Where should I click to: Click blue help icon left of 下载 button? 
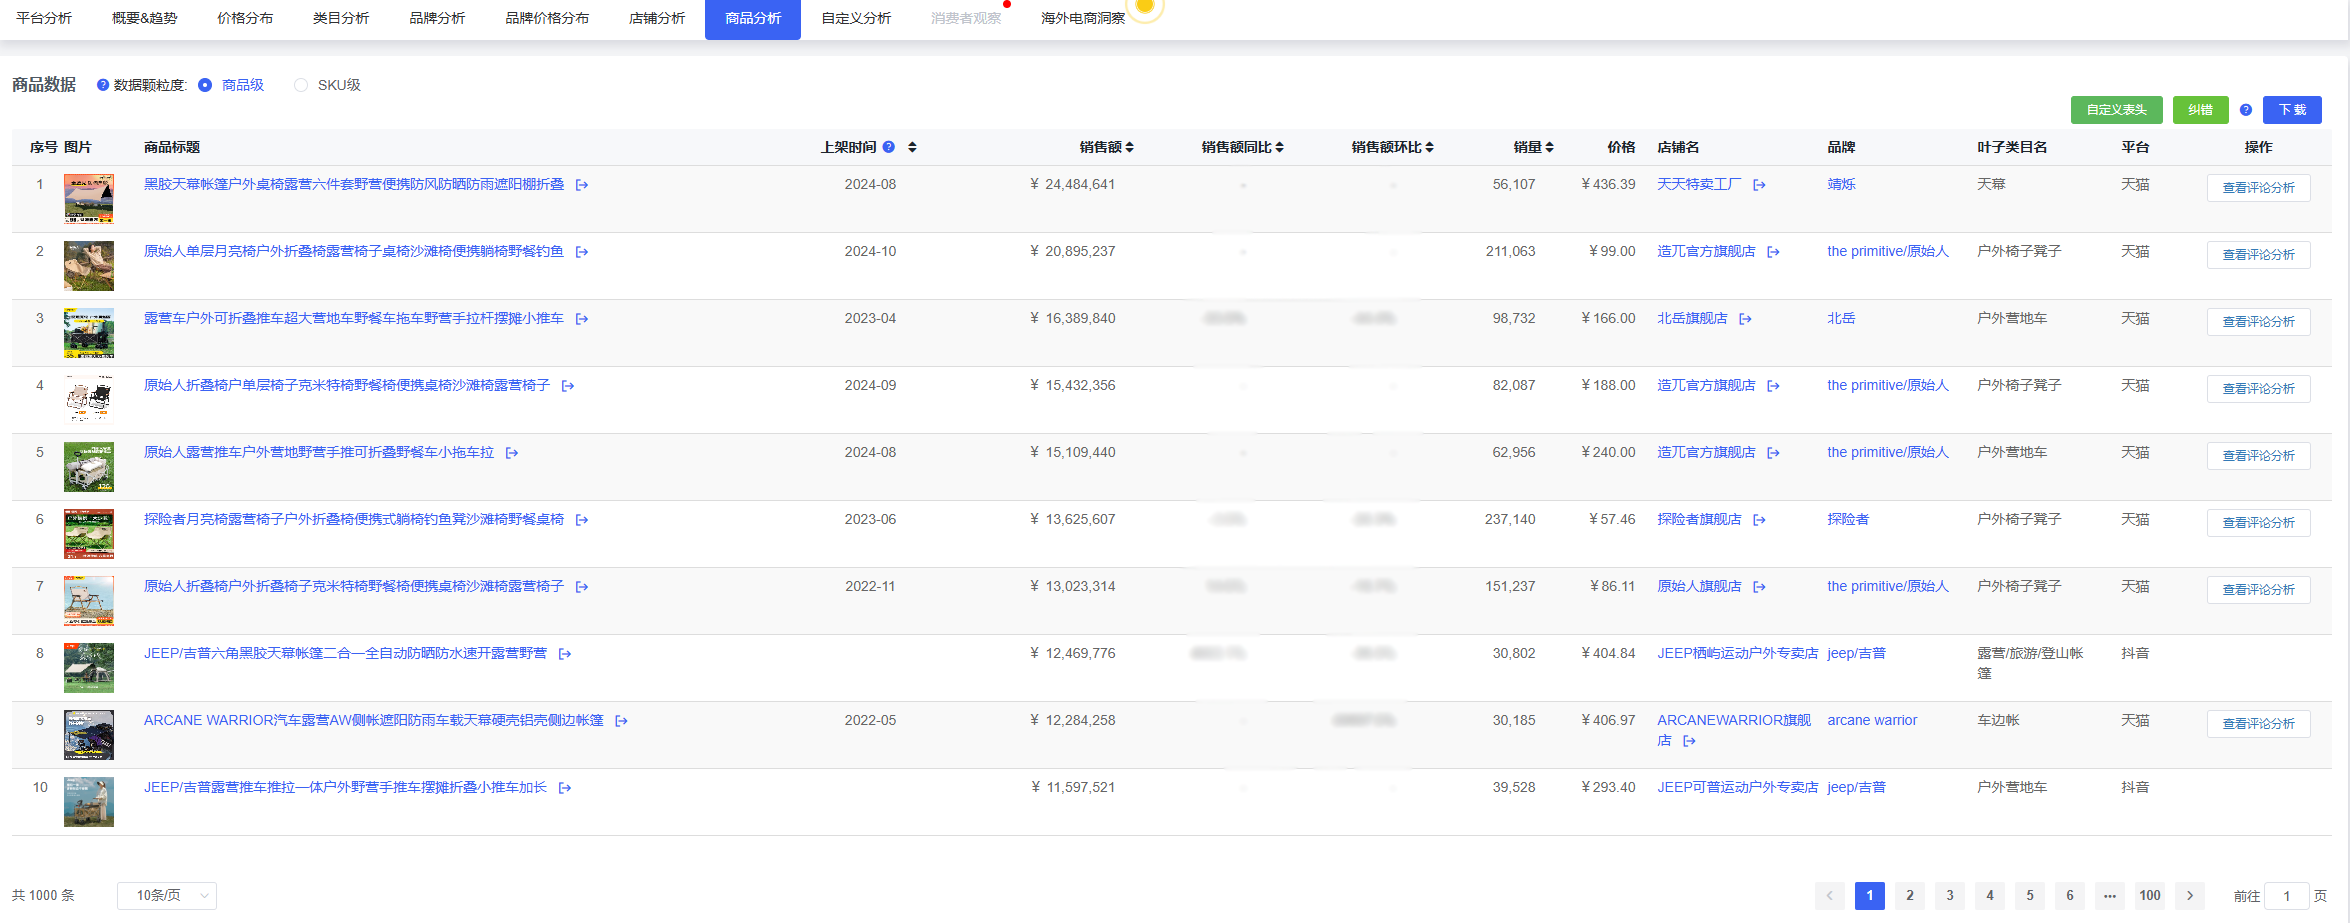coord(2246,110)
